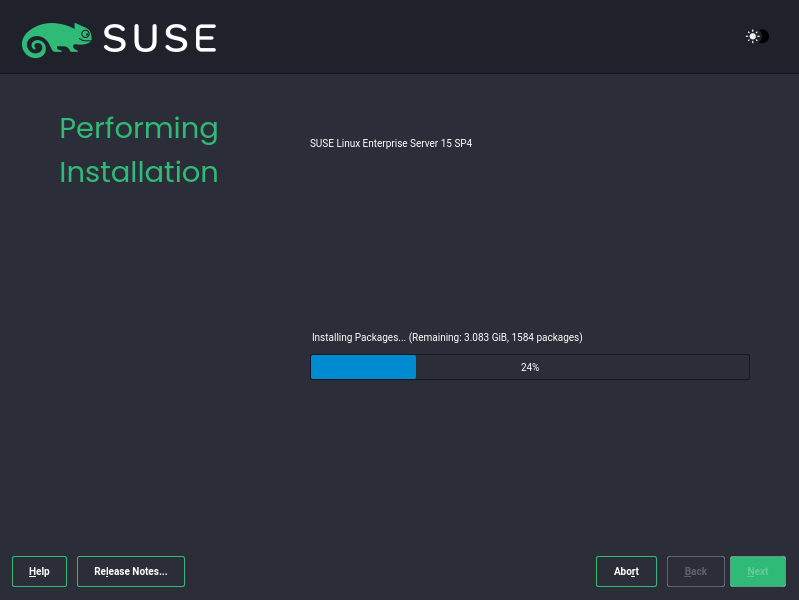Click the Performing Installation heading
This screenshot has width=799, height=600.
(x=139, y=150)
